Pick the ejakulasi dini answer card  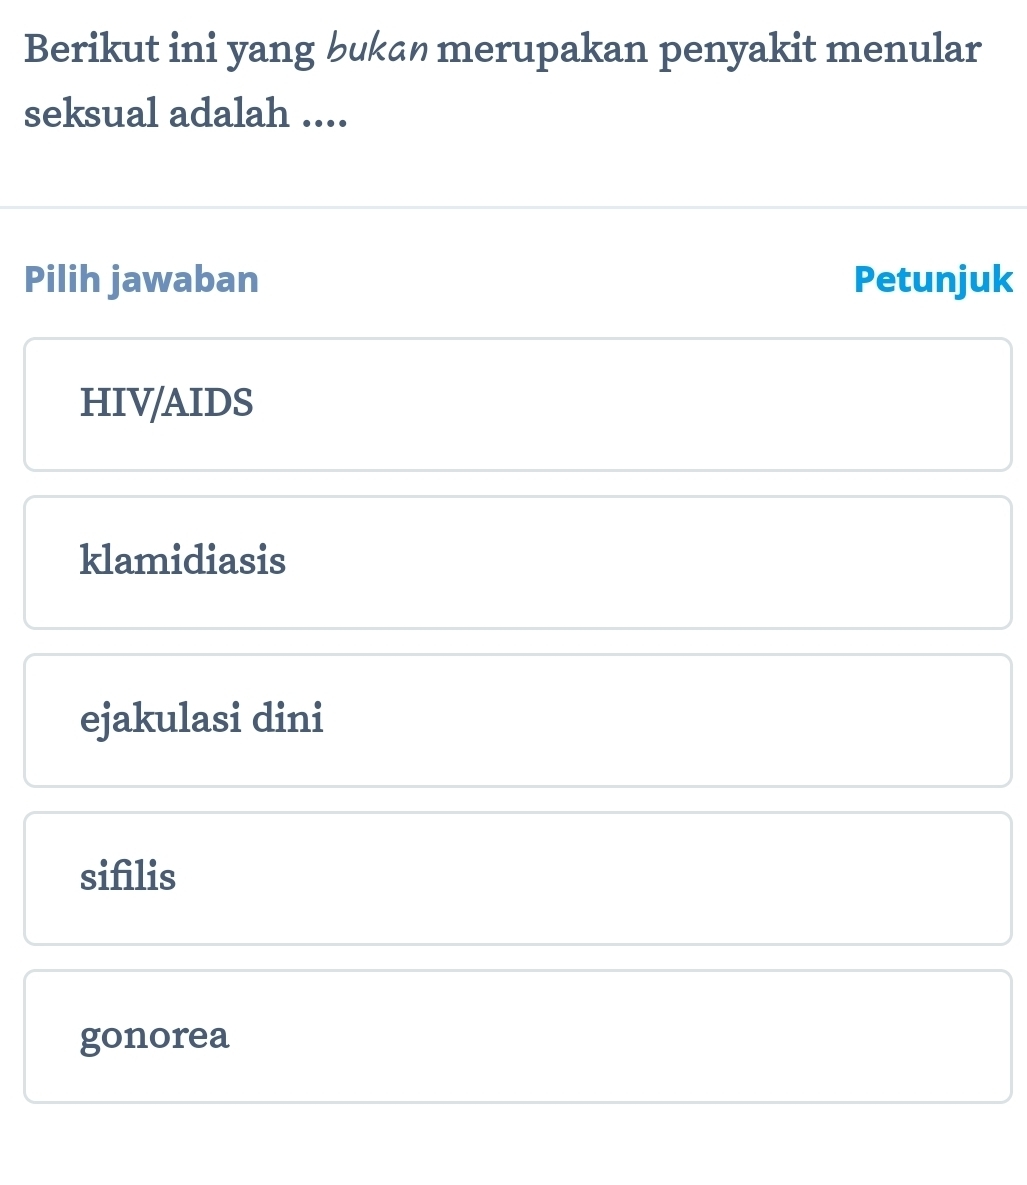[518, 720]
